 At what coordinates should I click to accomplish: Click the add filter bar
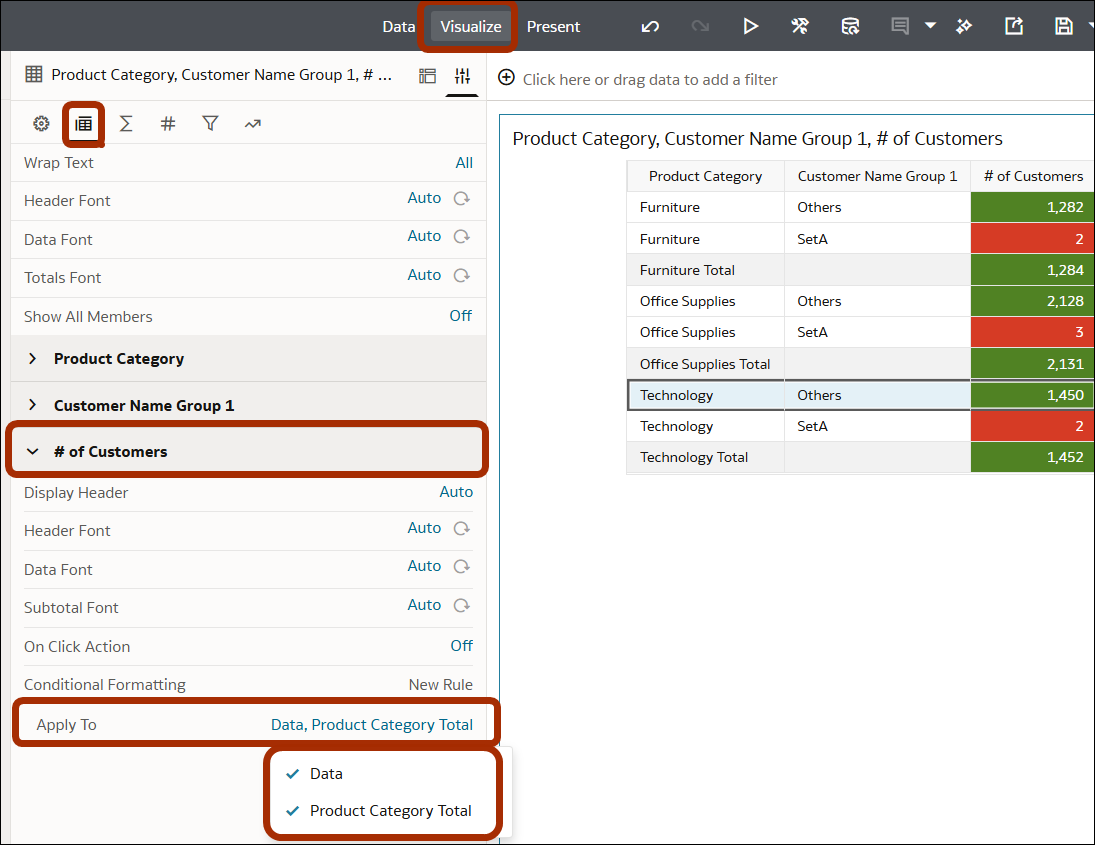(x=649, y=79)
